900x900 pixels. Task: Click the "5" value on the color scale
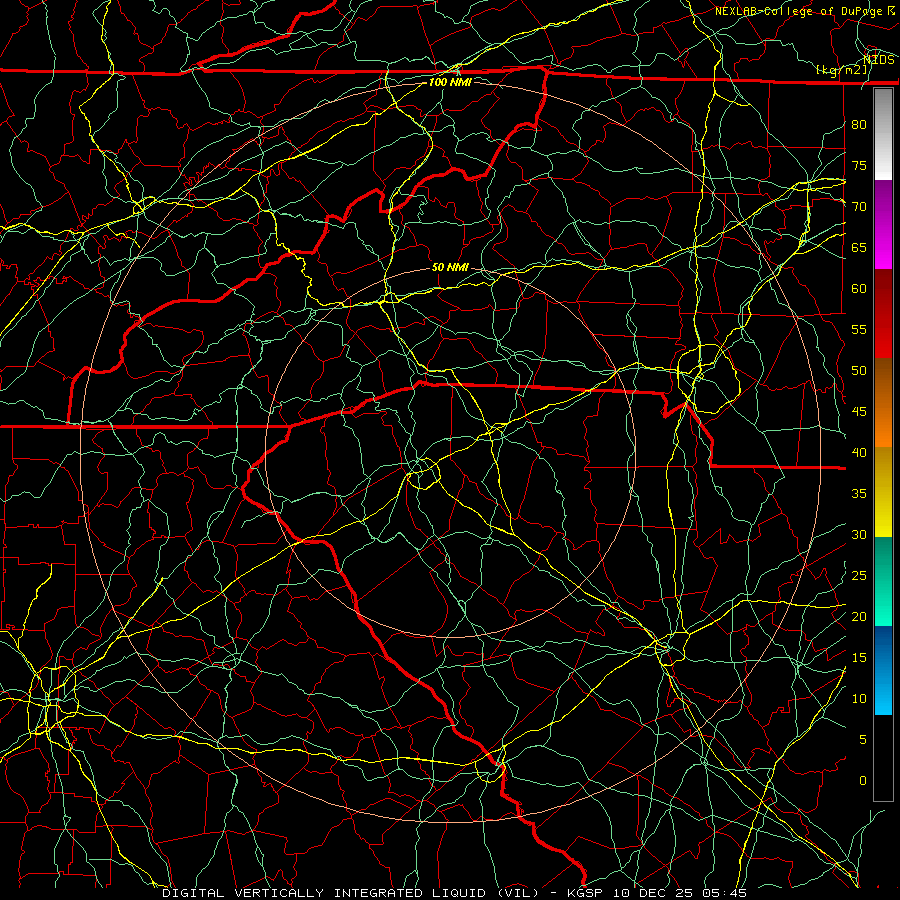click(863, 740)
